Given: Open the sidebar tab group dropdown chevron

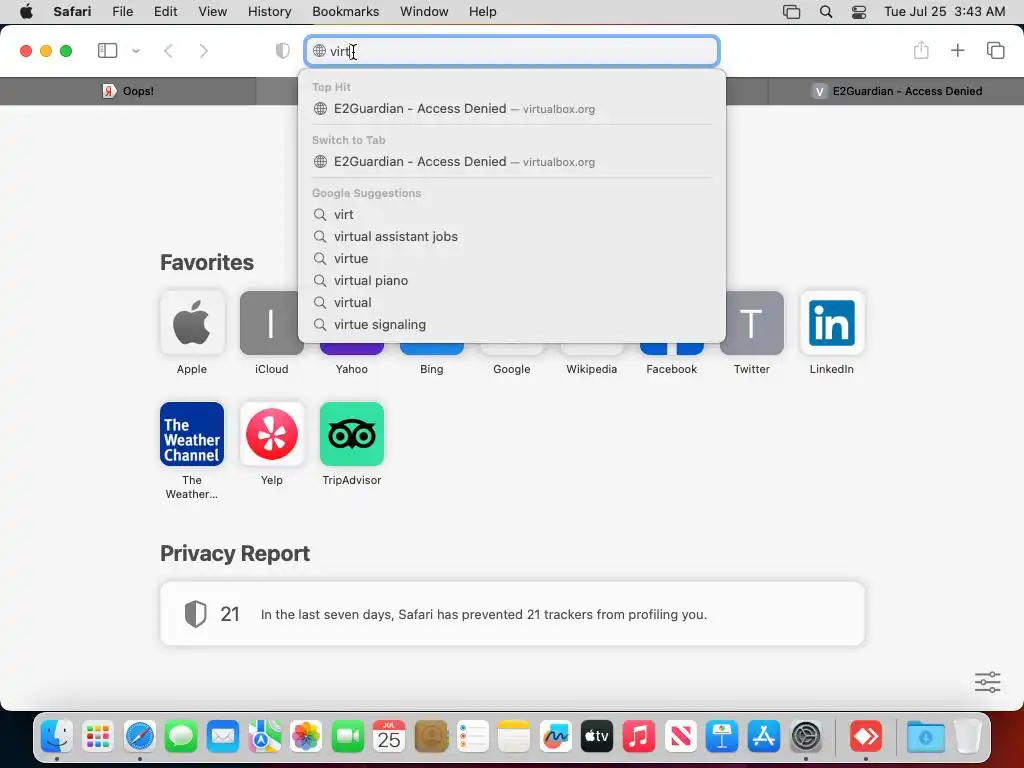Looking at the screenshot, I should pos(136,51).
